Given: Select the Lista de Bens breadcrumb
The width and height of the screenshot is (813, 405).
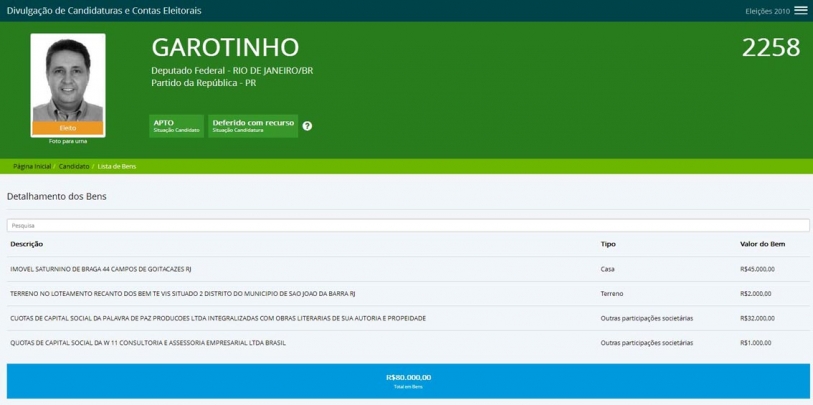Looking at the screenshot, I should [117, 165].
